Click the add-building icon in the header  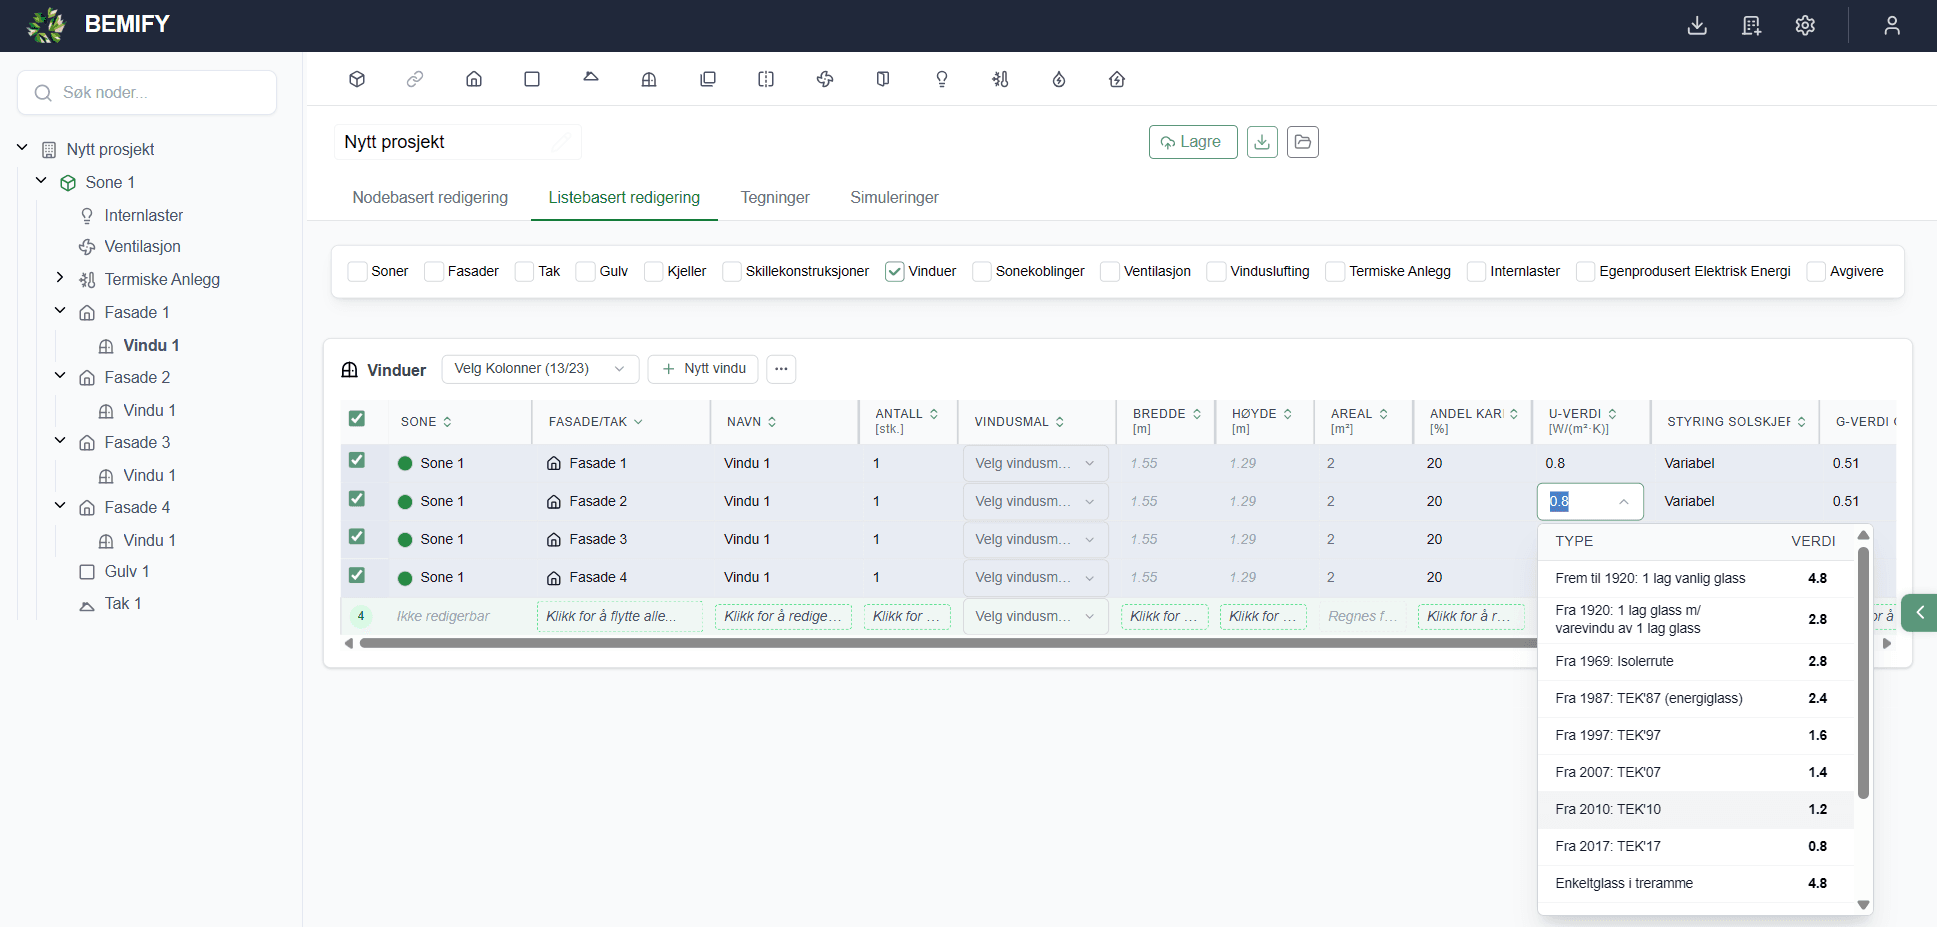click(x=1751, y=26)
